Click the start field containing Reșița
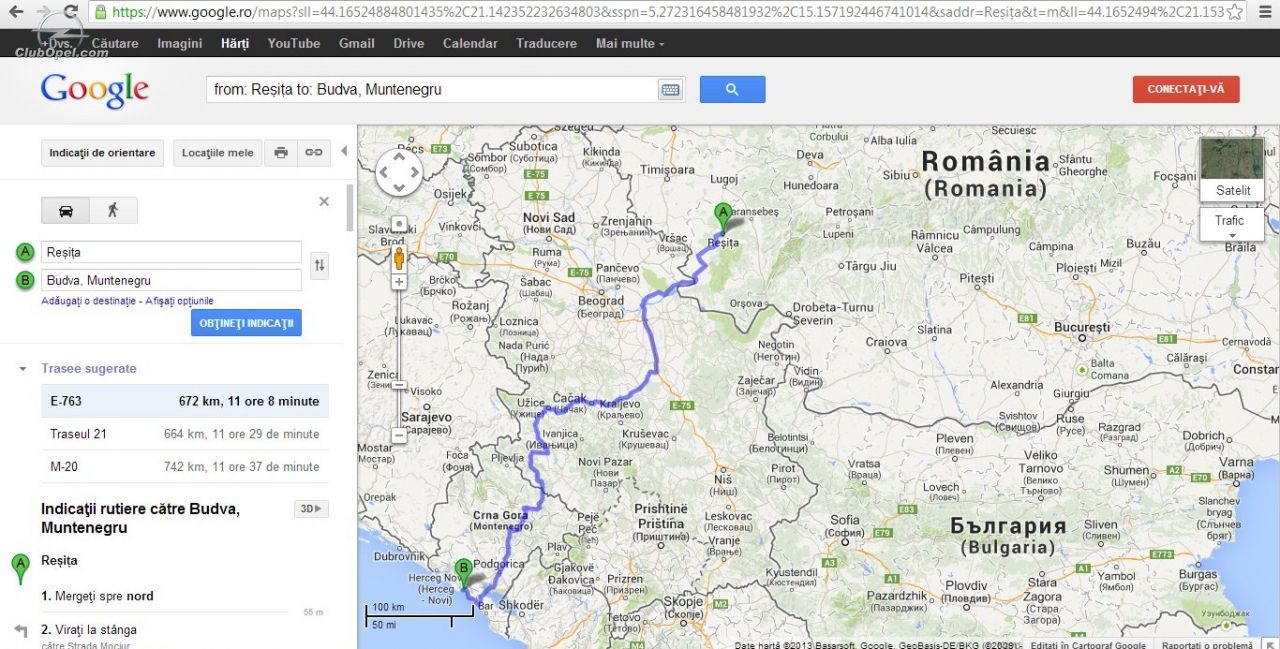The height and width of the screenshot is (649, 1280). 171,253
